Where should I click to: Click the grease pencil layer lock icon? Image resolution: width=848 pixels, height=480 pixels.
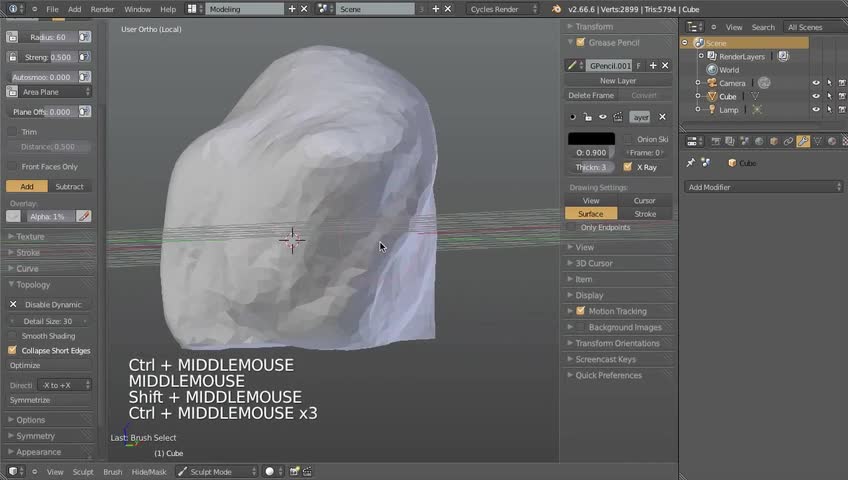[x=587, y=117]
